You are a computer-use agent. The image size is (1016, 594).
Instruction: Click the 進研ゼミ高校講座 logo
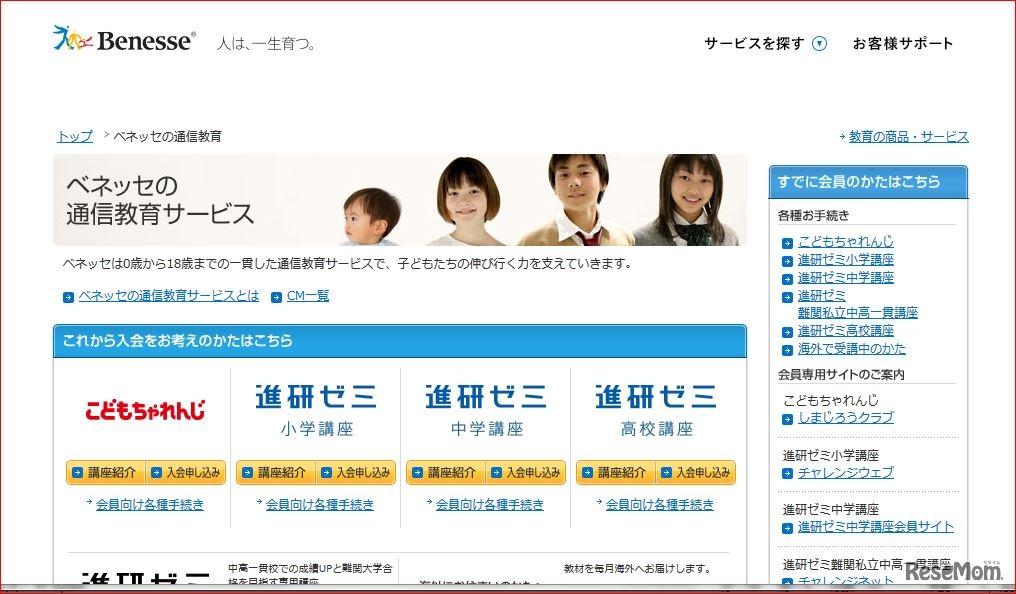(656, 405)
